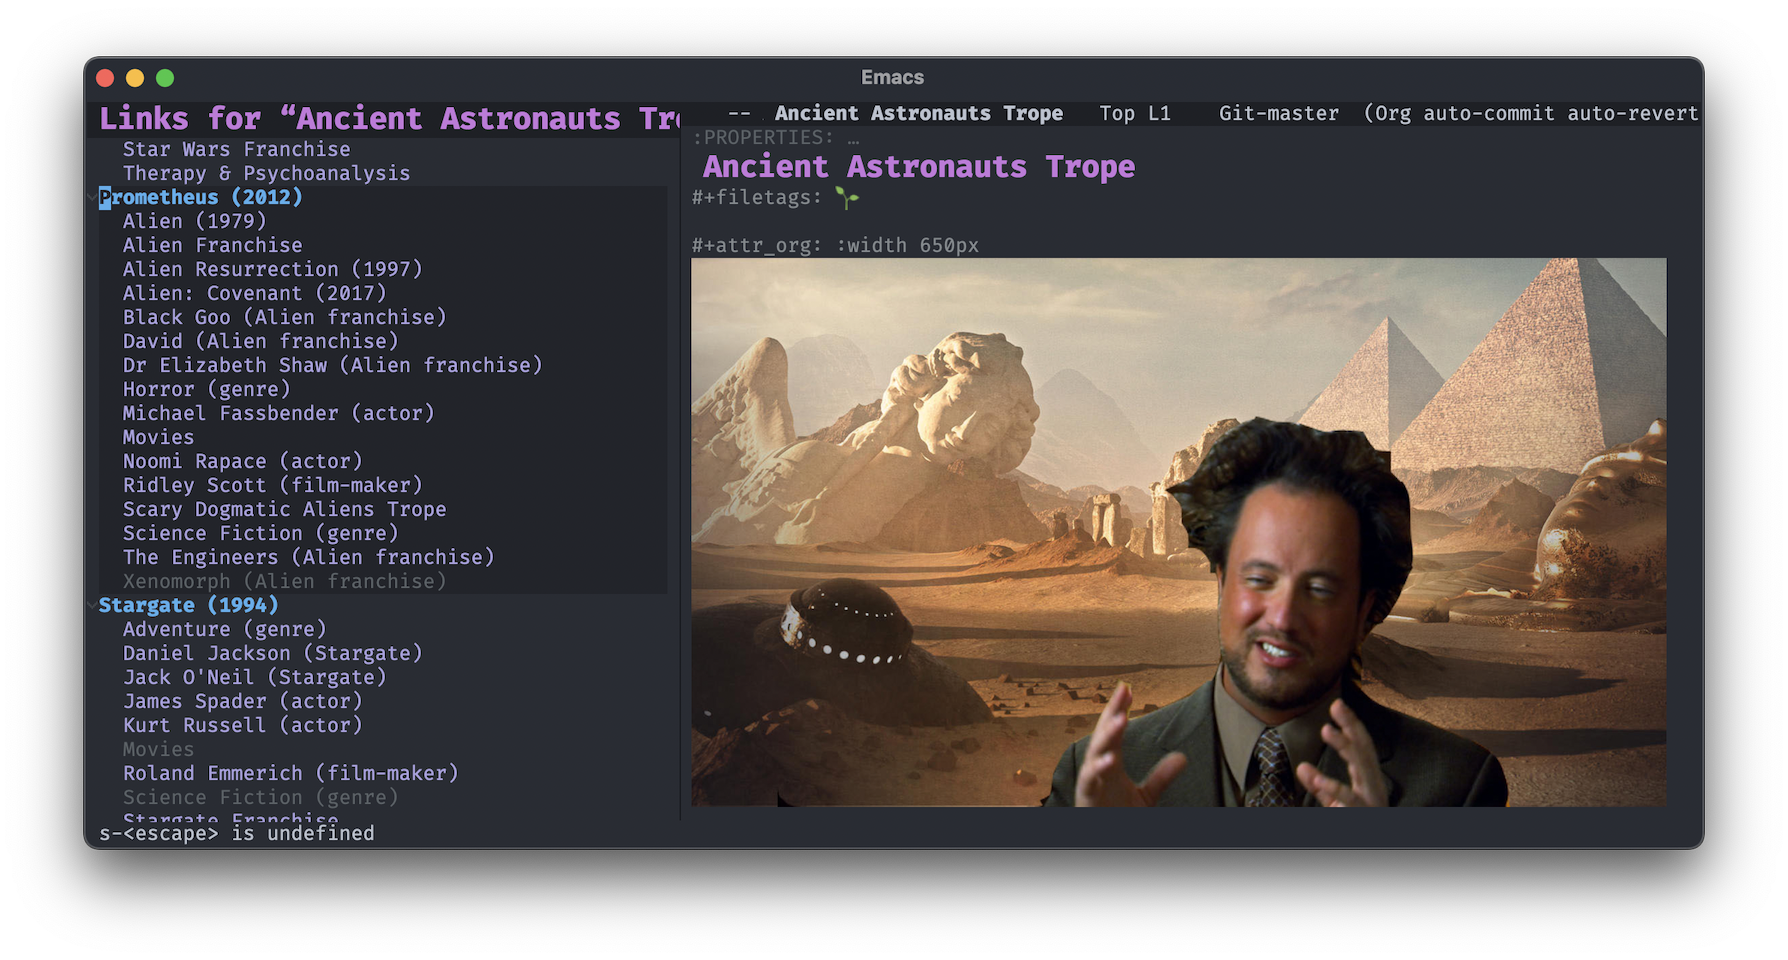Open Michael Fassbender (actor) entry
Image resolution: width=1788 pixels, height=960 pixels.
coord(279,413)
